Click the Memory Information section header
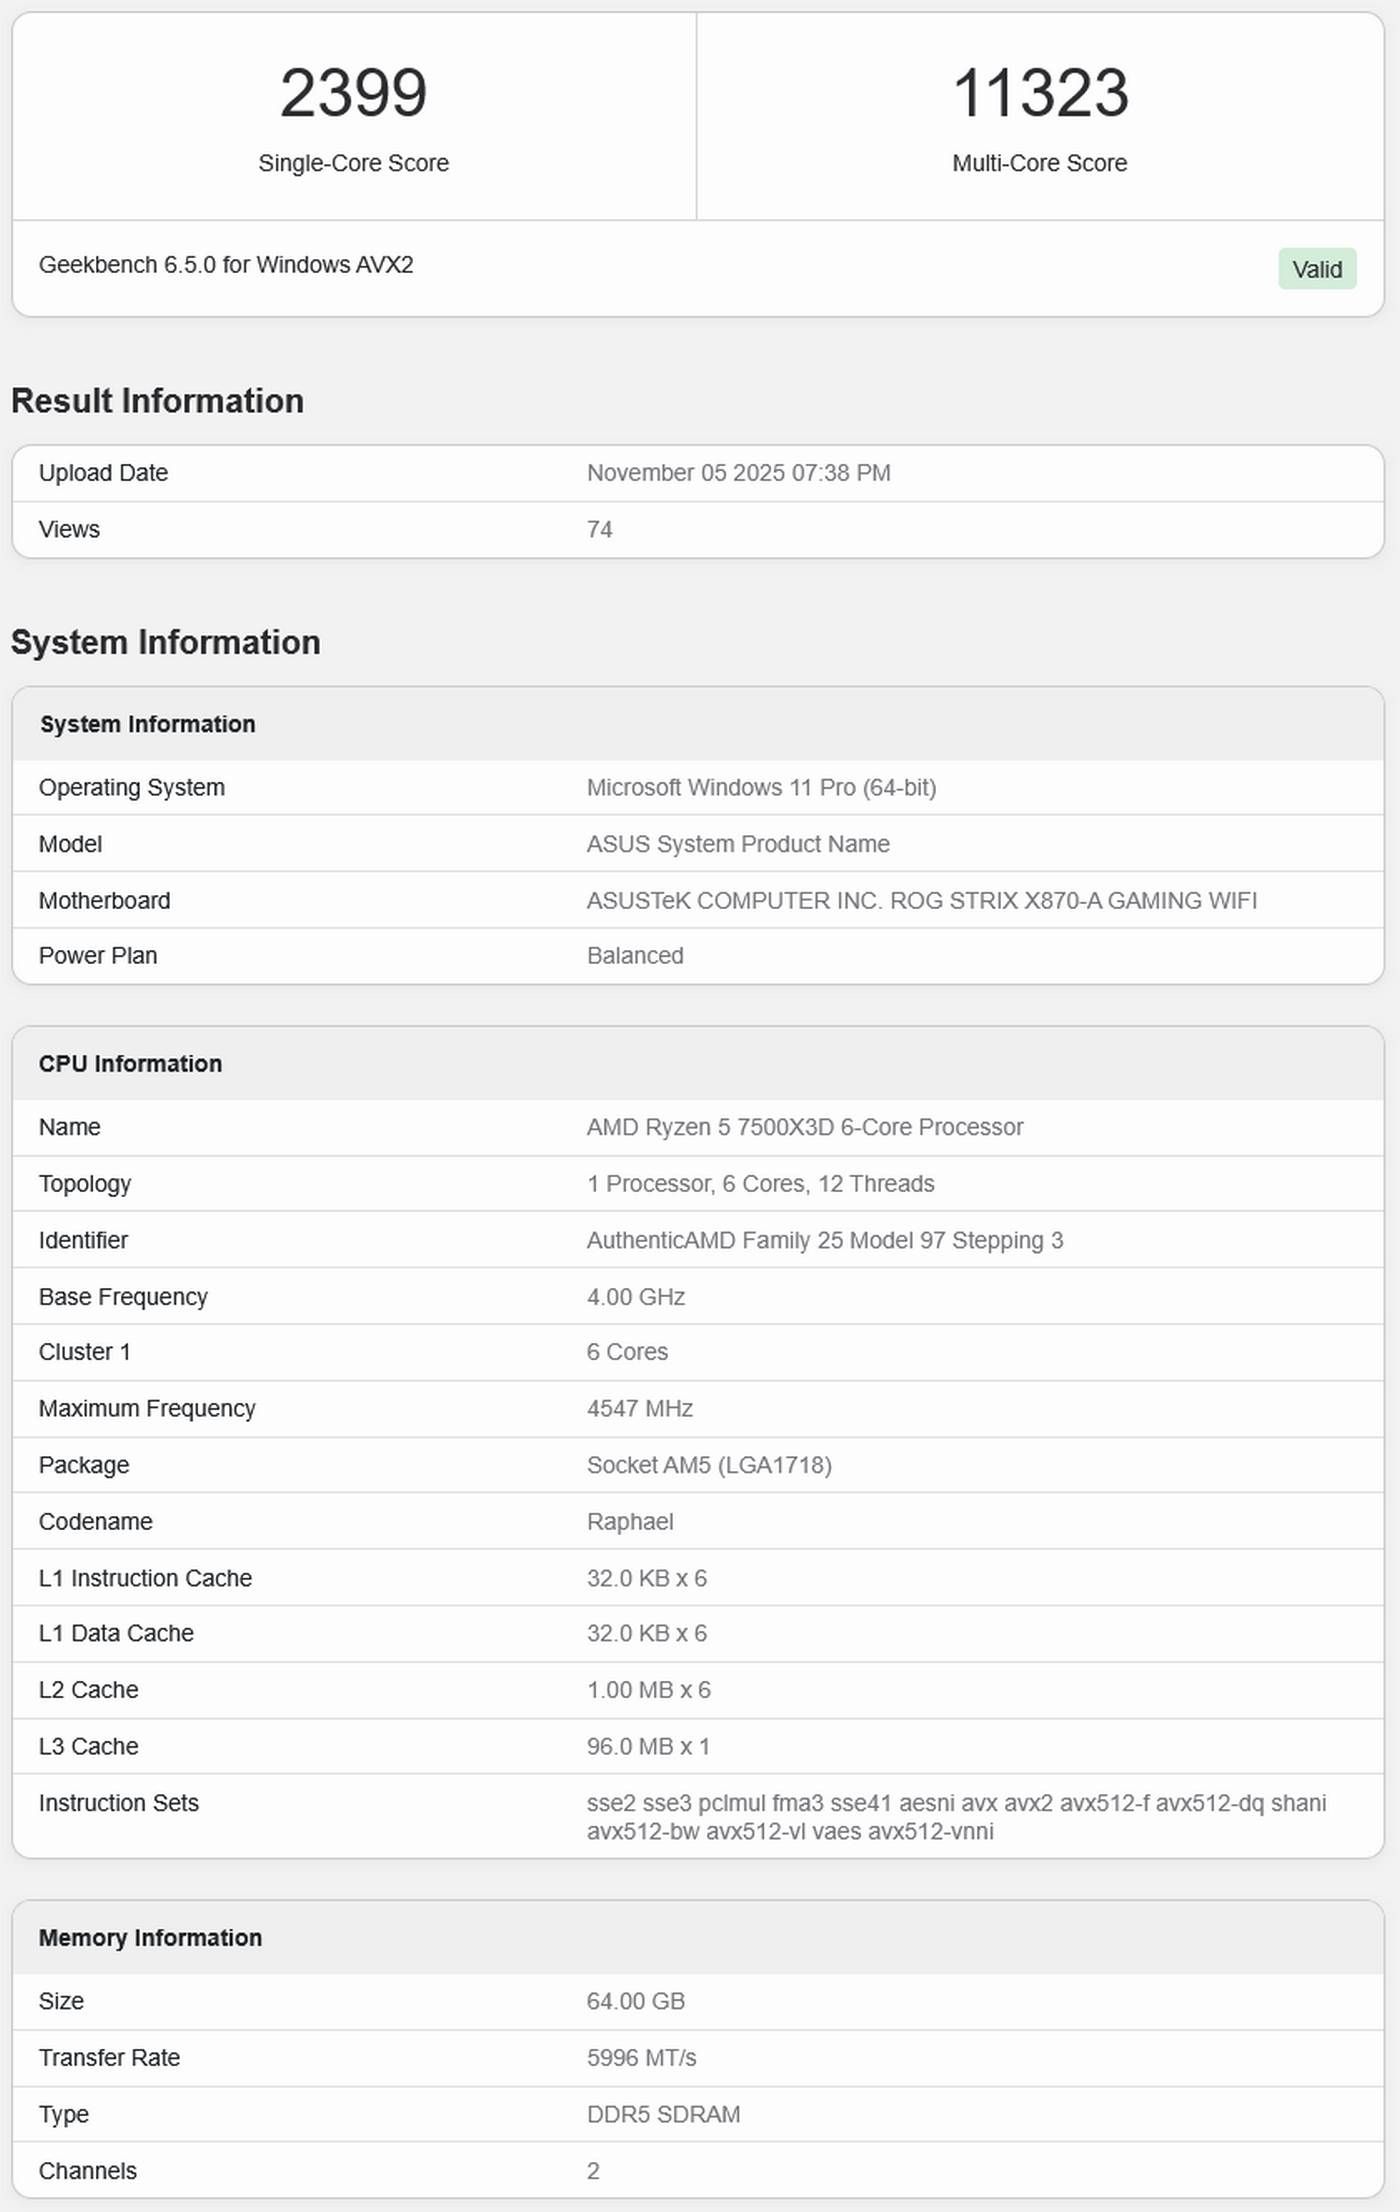Viewport: 1400px width, 2212px height. (x=150, y=1937)
